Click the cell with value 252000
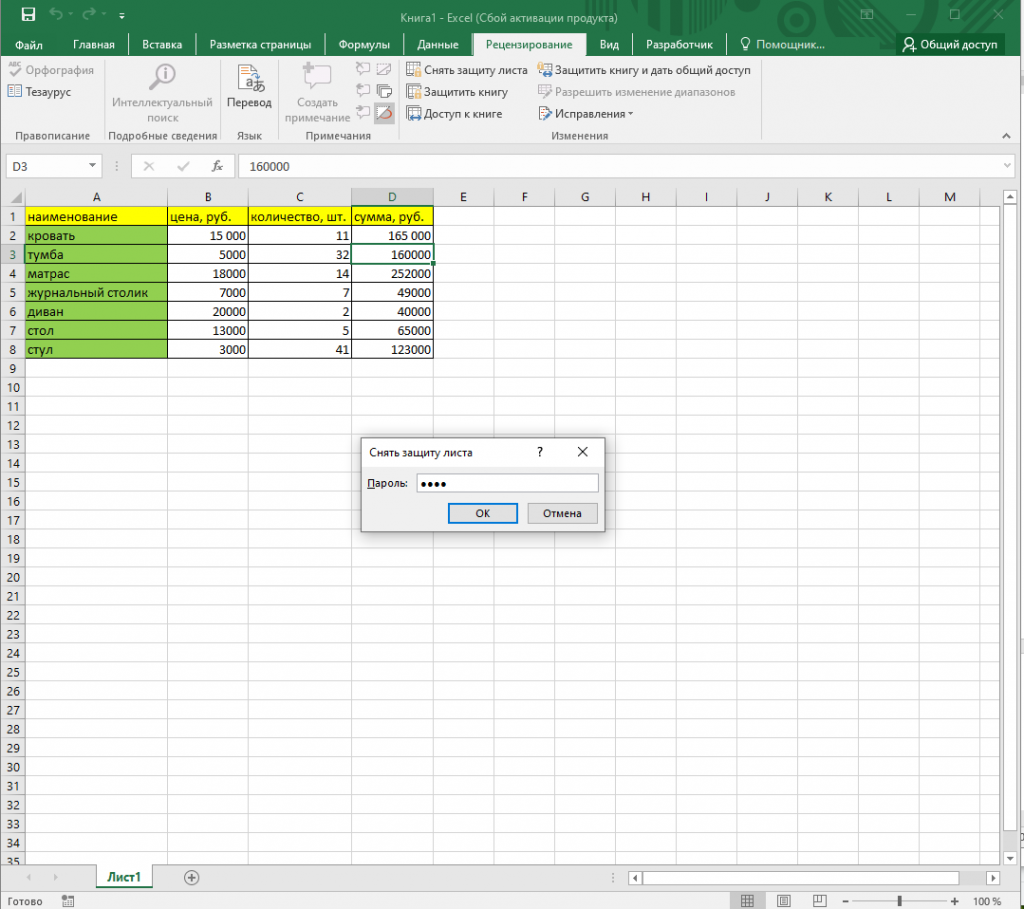 coord(392,274)
